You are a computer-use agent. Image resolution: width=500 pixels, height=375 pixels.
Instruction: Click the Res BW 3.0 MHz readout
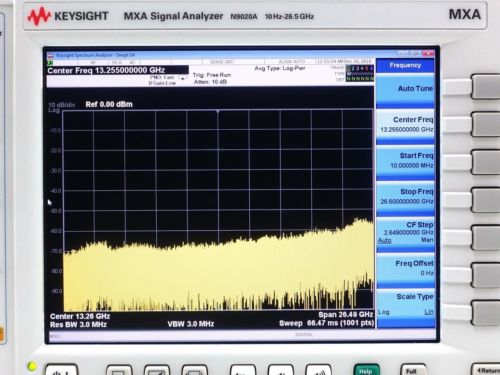click(79, 325)
